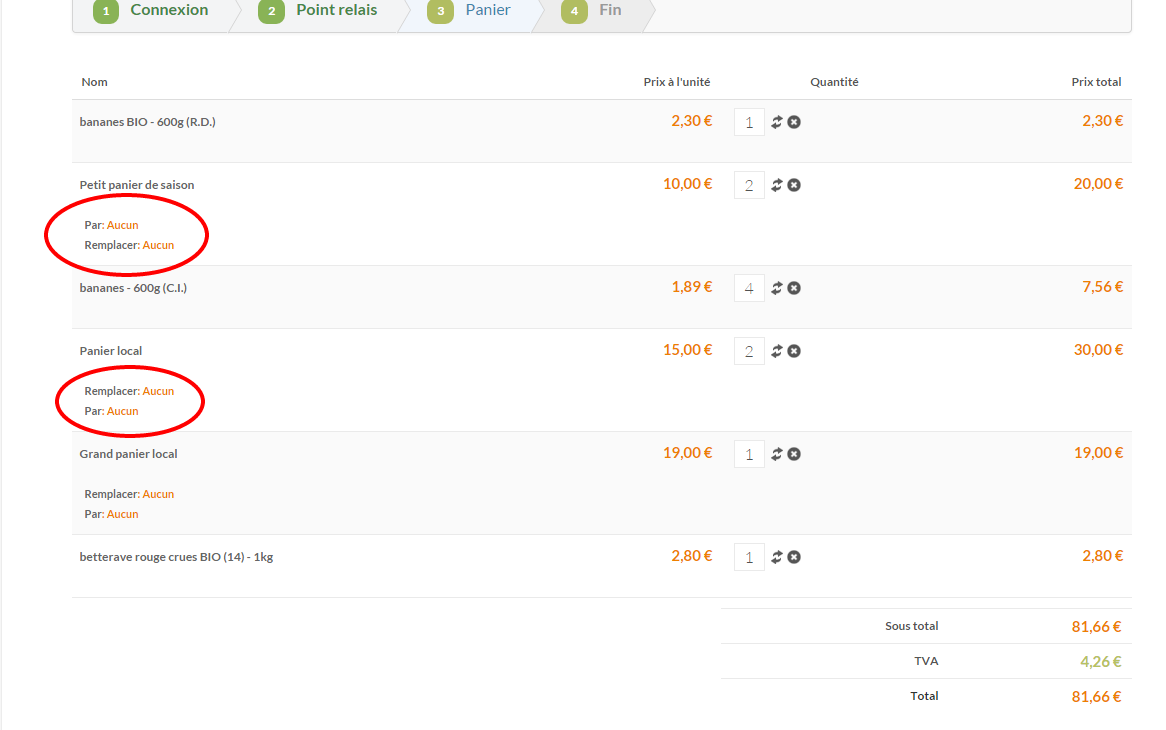The image size is (1166, 730).
Task: Delete betterave rouge crues BIO item
Action: point(794,557)
